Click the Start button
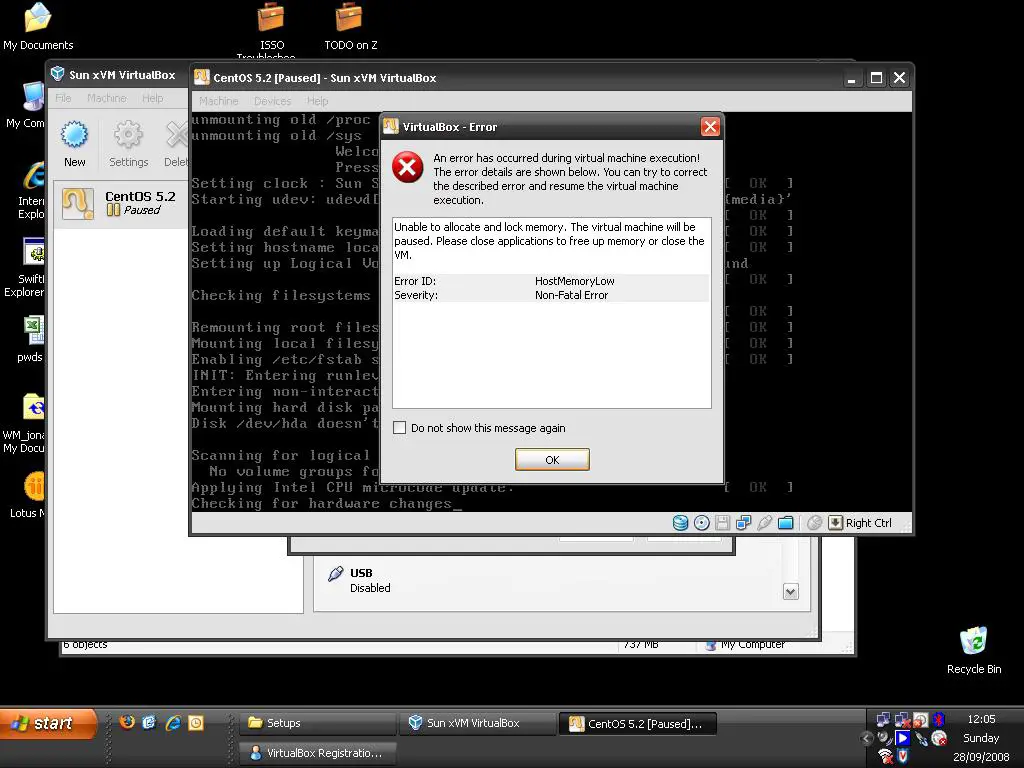 click(x=48, y=723)
